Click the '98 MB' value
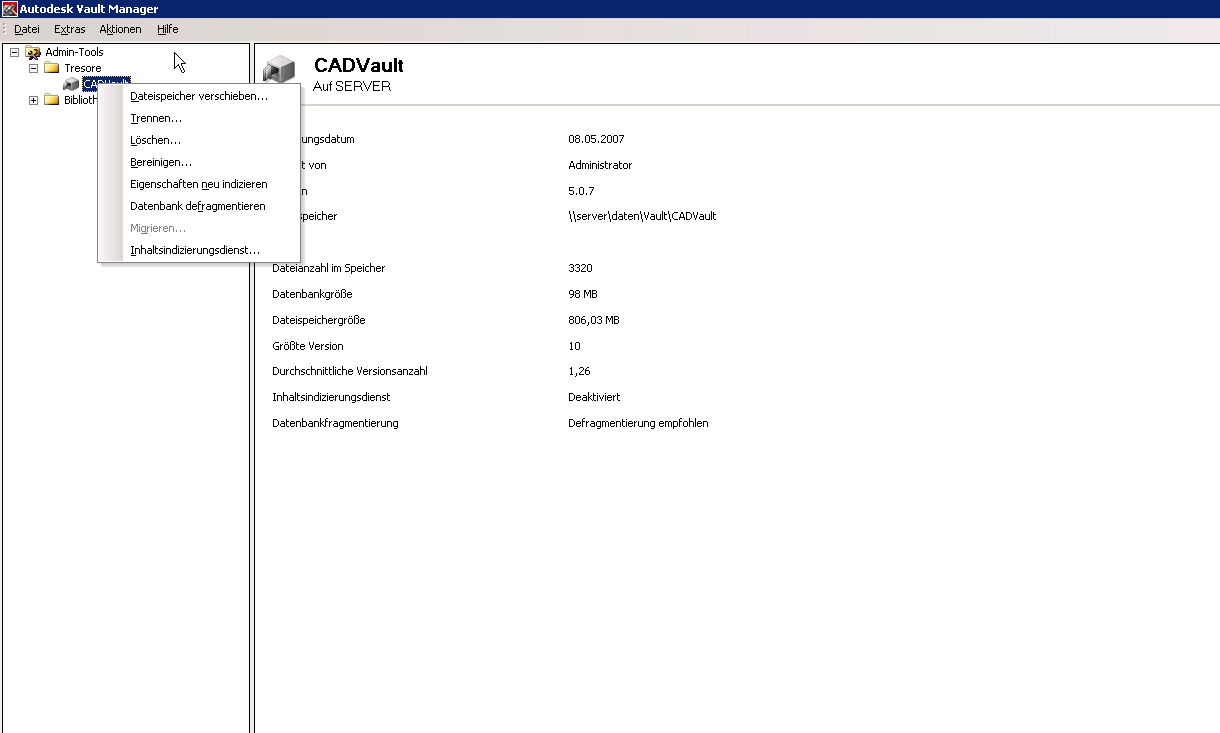 [x=584, y=294]
